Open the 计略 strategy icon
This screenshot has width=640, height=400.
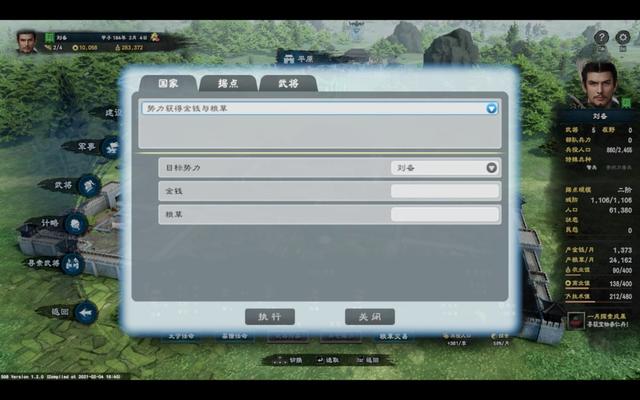(x=75, y=224)
